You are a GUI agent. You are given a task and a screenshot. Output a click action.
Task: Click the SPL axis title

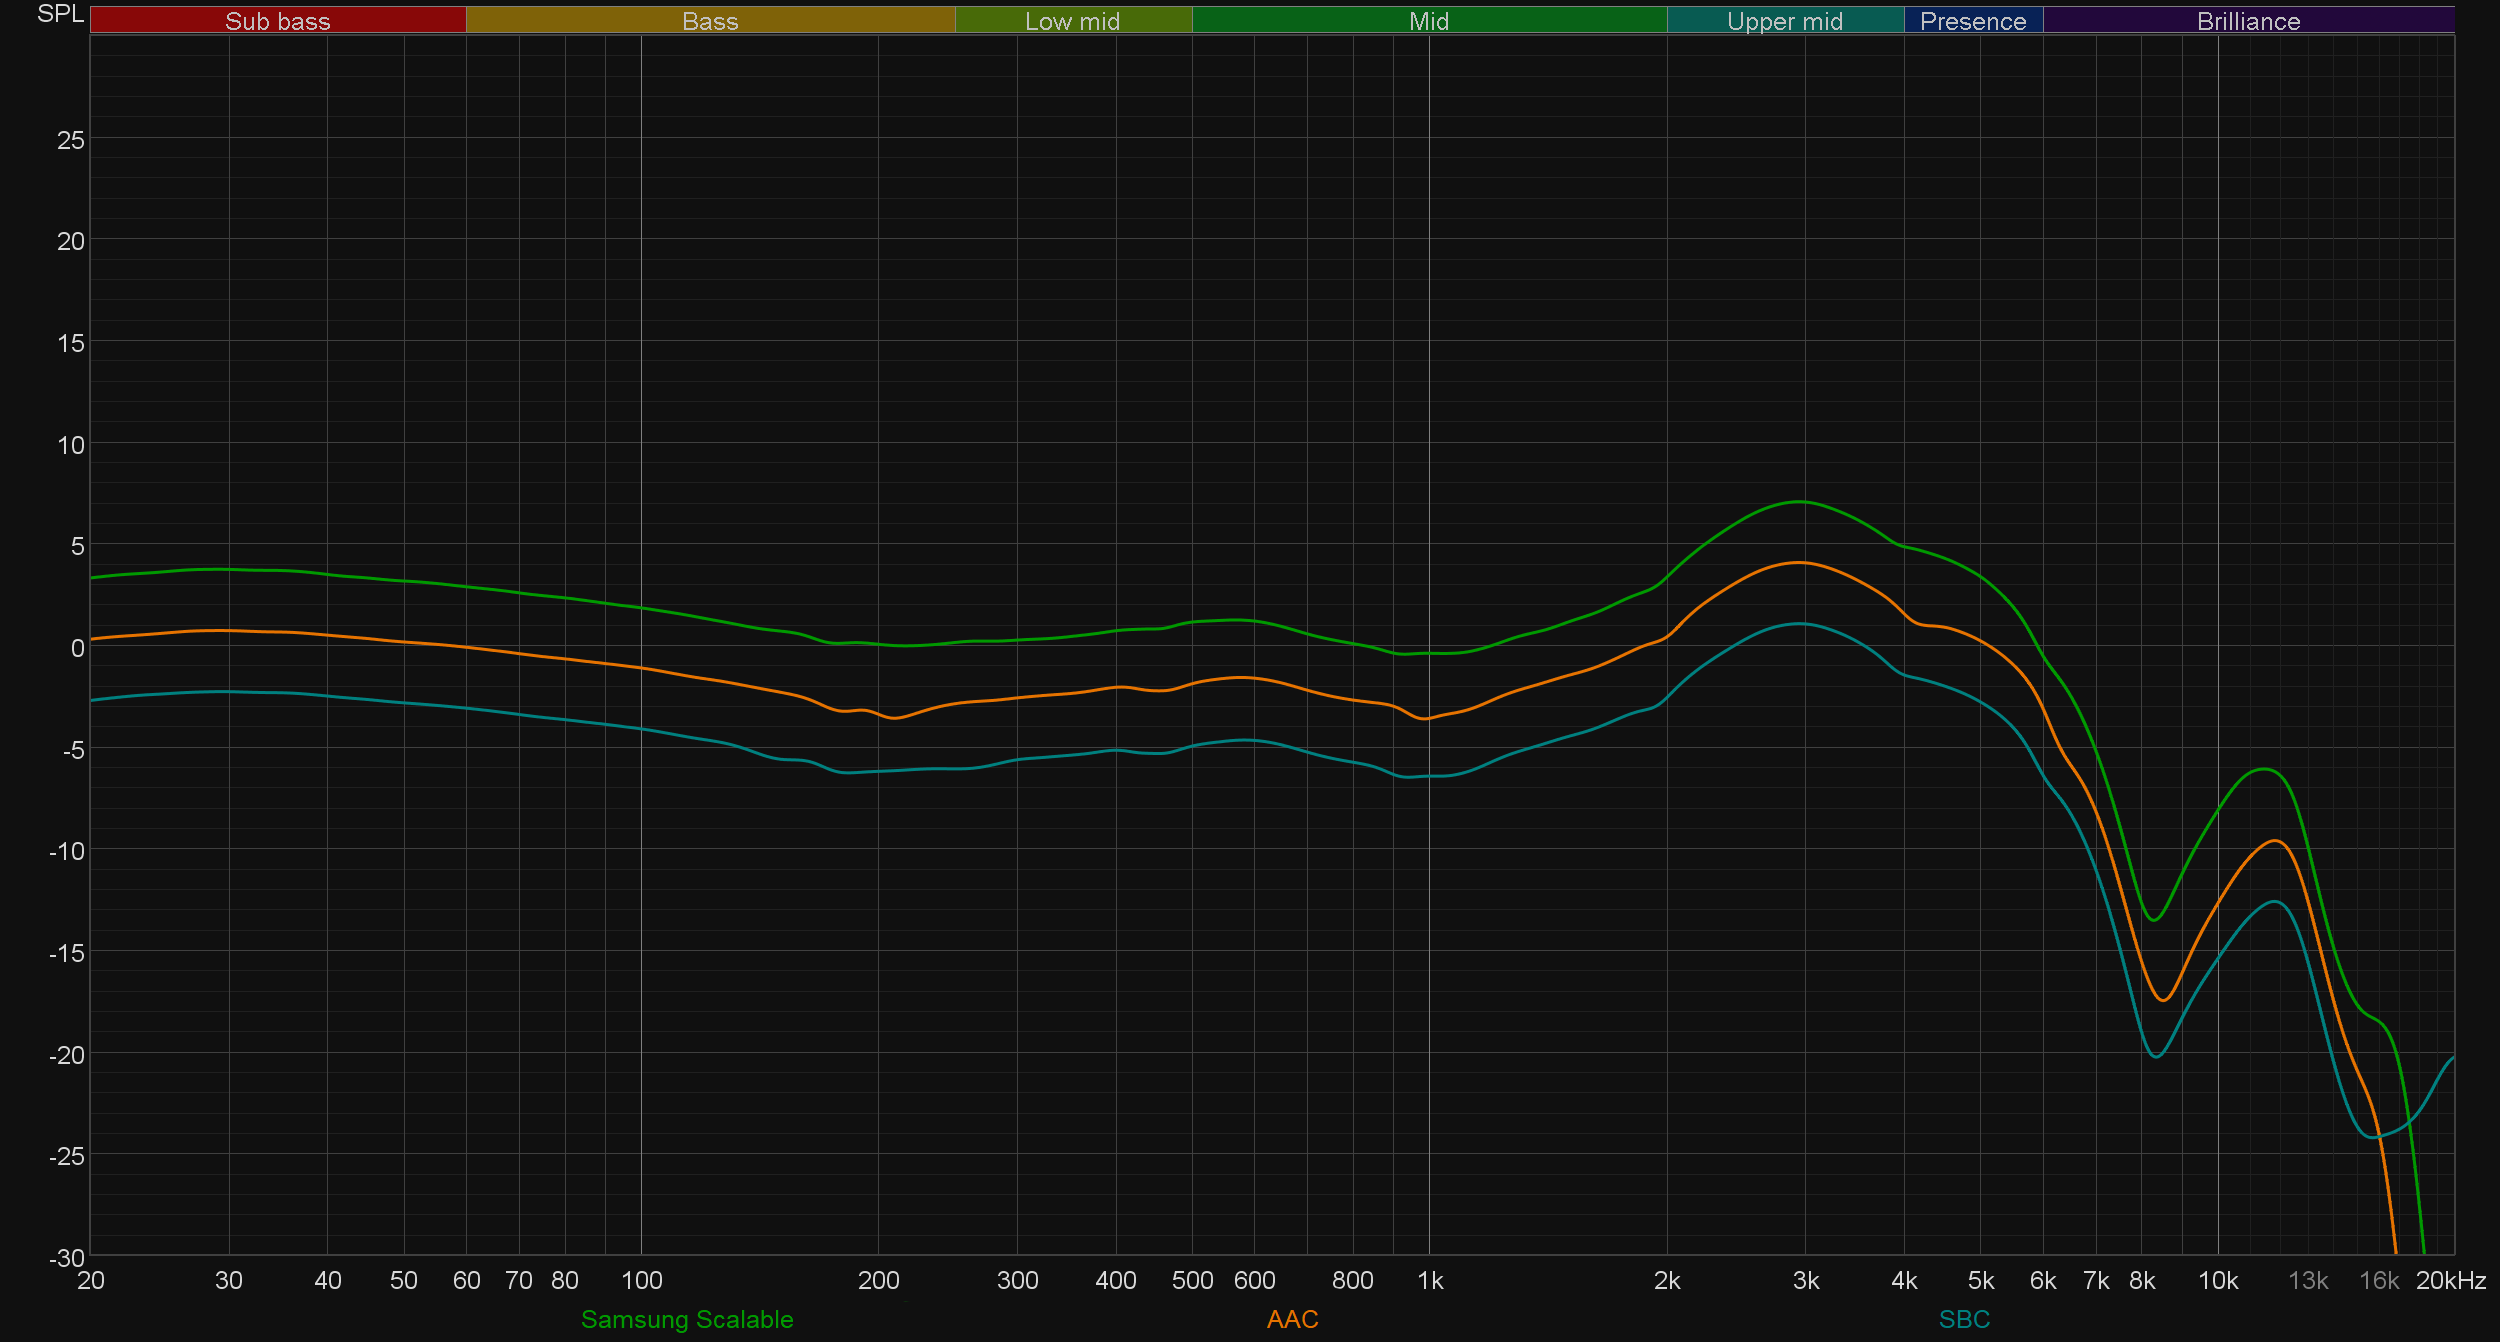click(60, 14)
